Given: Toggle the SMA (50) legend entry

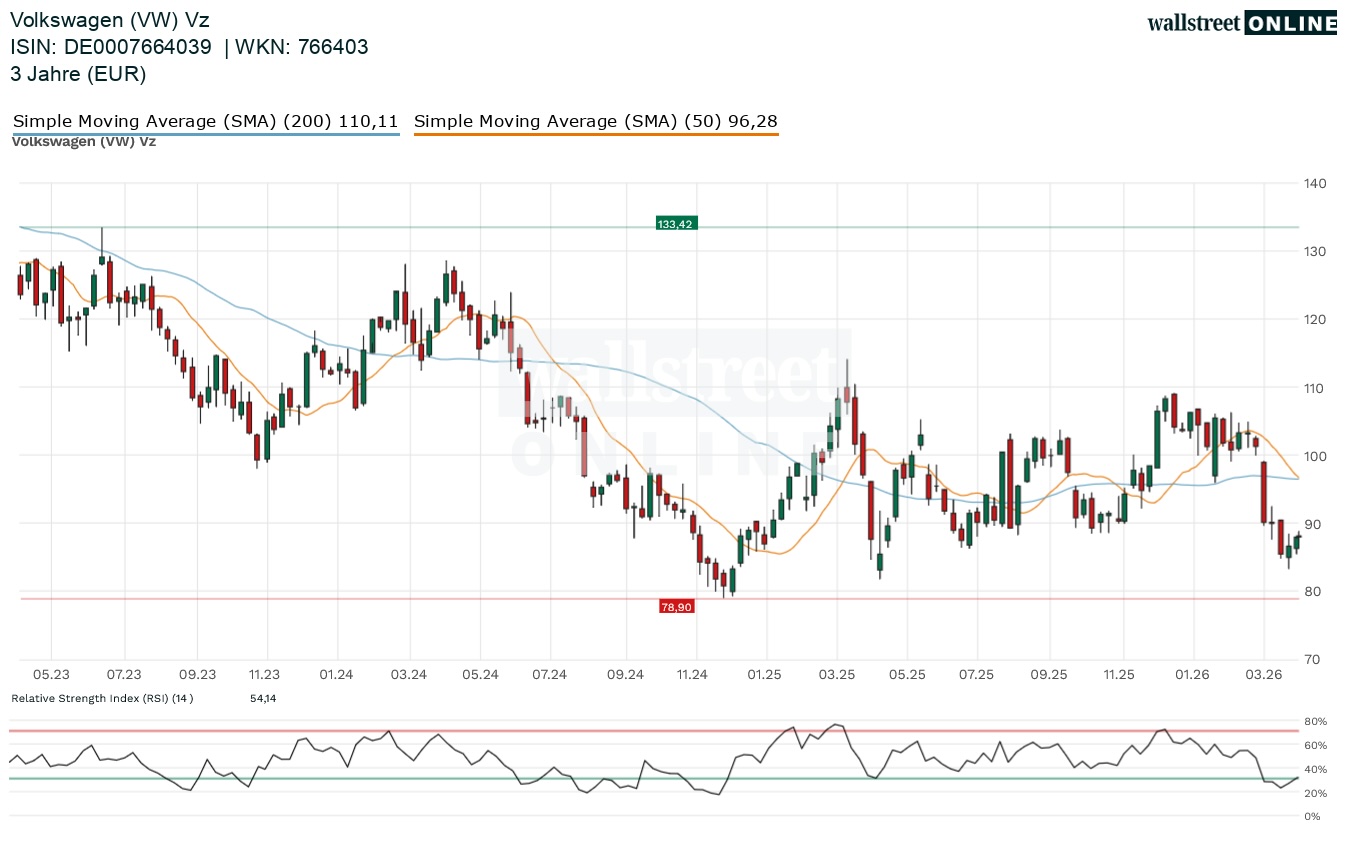Looking at the screenshot, I should pyautogui.click(x=595, y=122).
